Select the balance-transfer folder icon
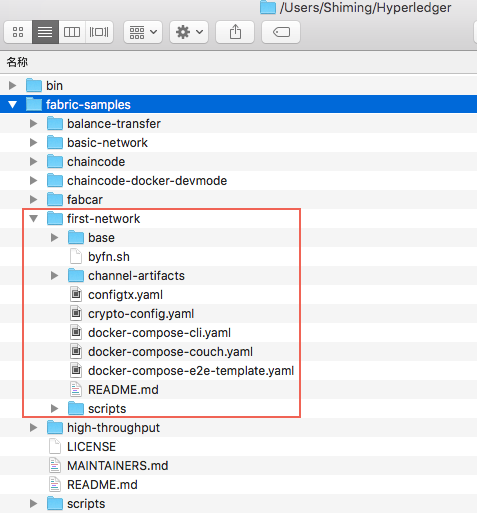Viewport: 477px width, 519px height. pos(55,123)
